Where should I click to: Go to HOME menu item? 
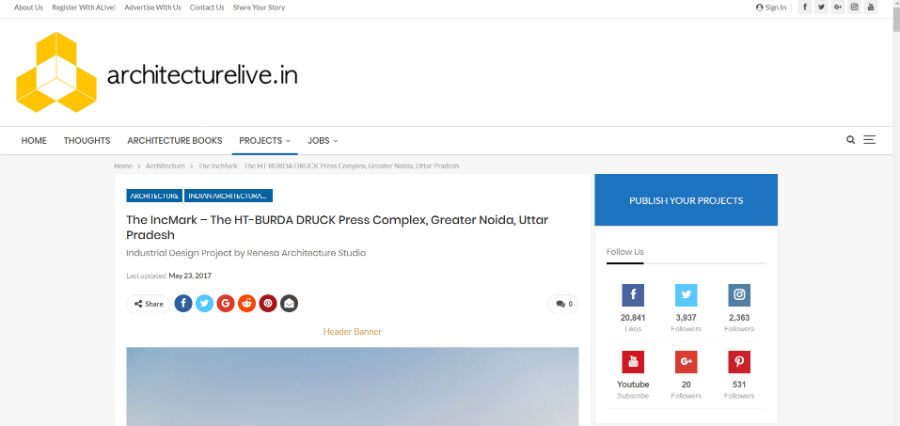click(x=34, y=141)
